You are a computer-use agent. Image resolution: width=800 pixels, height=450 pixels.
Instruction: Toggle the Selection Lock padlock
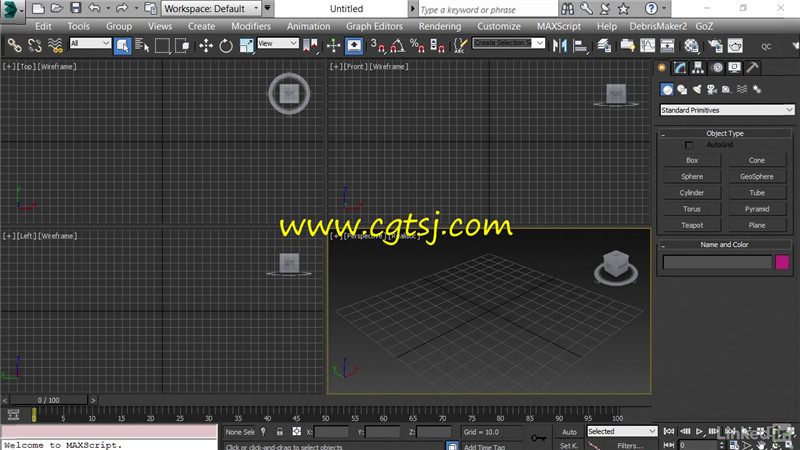[280, 432]
